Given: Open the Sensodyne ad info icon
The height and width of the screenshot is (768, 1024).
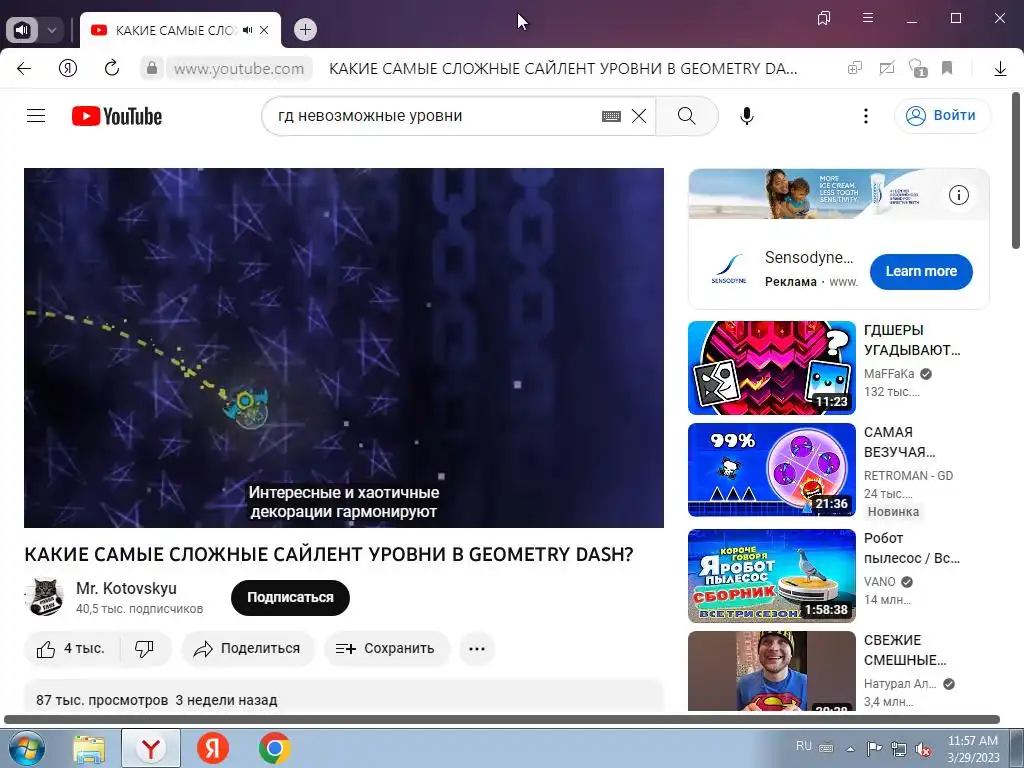Looking at the screenshot, I should point(958,195).
